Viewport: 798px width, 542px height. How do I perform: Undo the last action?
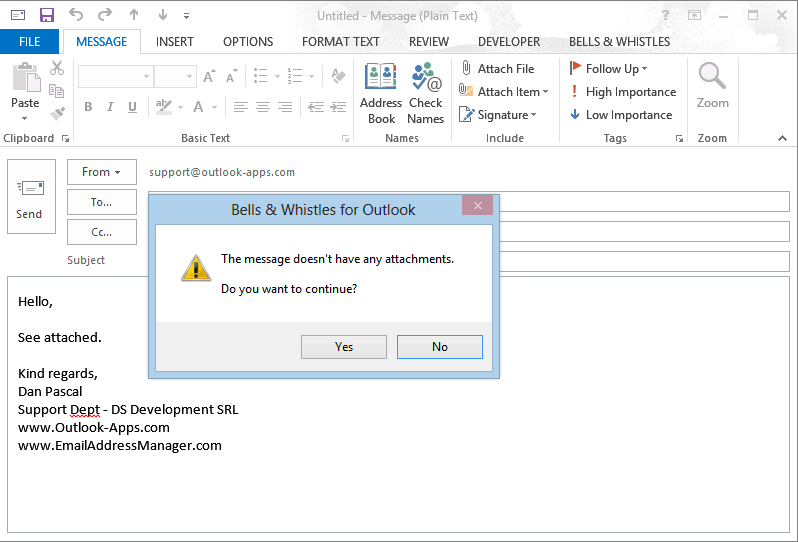click(x=76, y=15)
